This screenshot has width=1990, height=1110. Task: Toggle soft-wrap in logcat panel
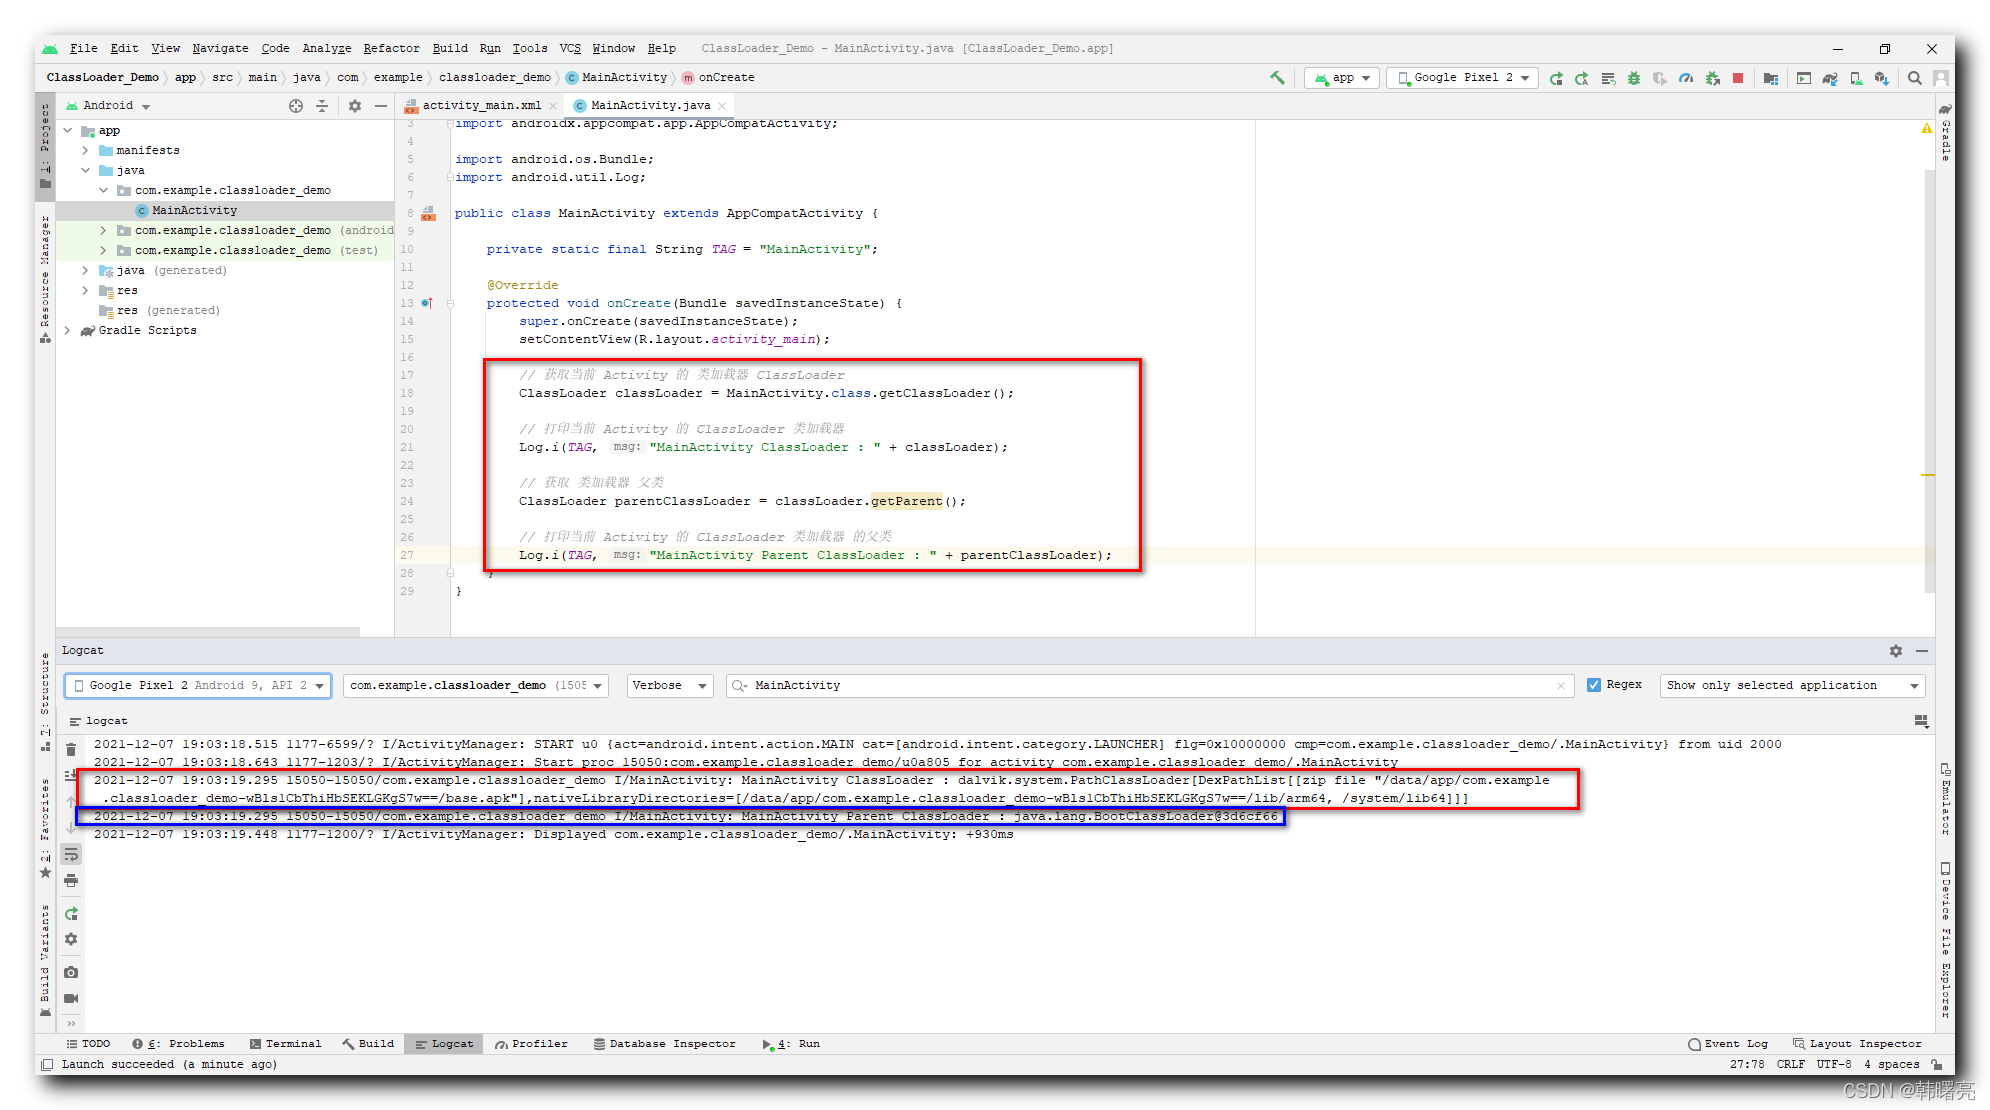(x=71, y=855)
